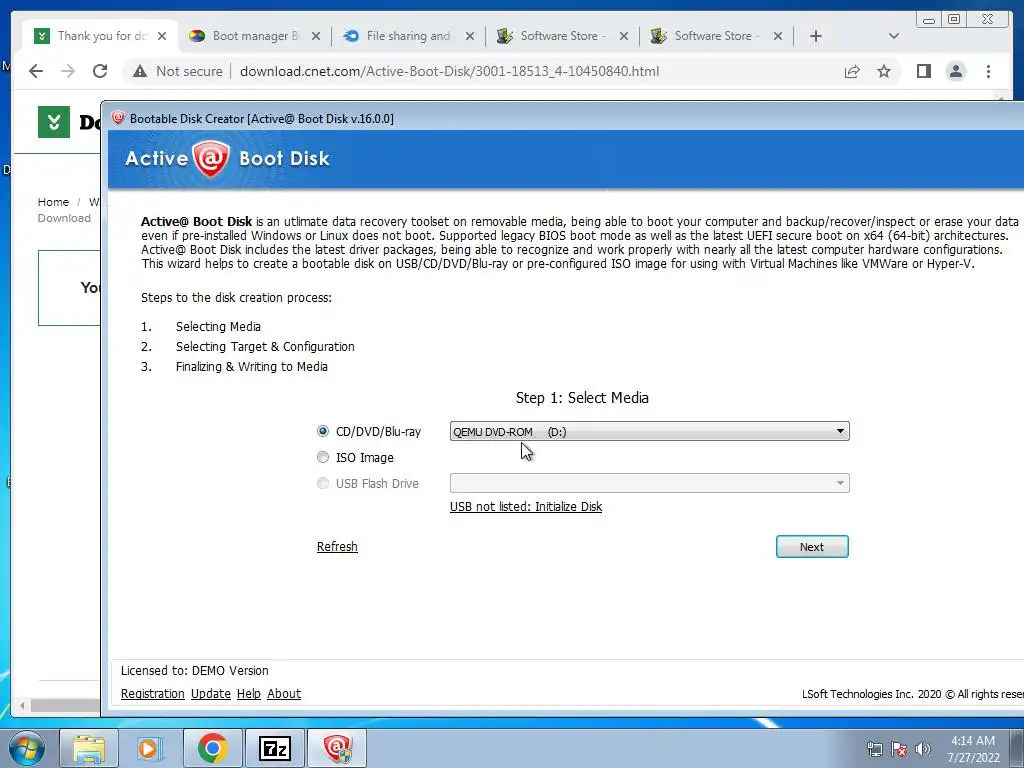
Task: Click the Active@ Boot Disk taskbar icon
Action: click(337, 748)
